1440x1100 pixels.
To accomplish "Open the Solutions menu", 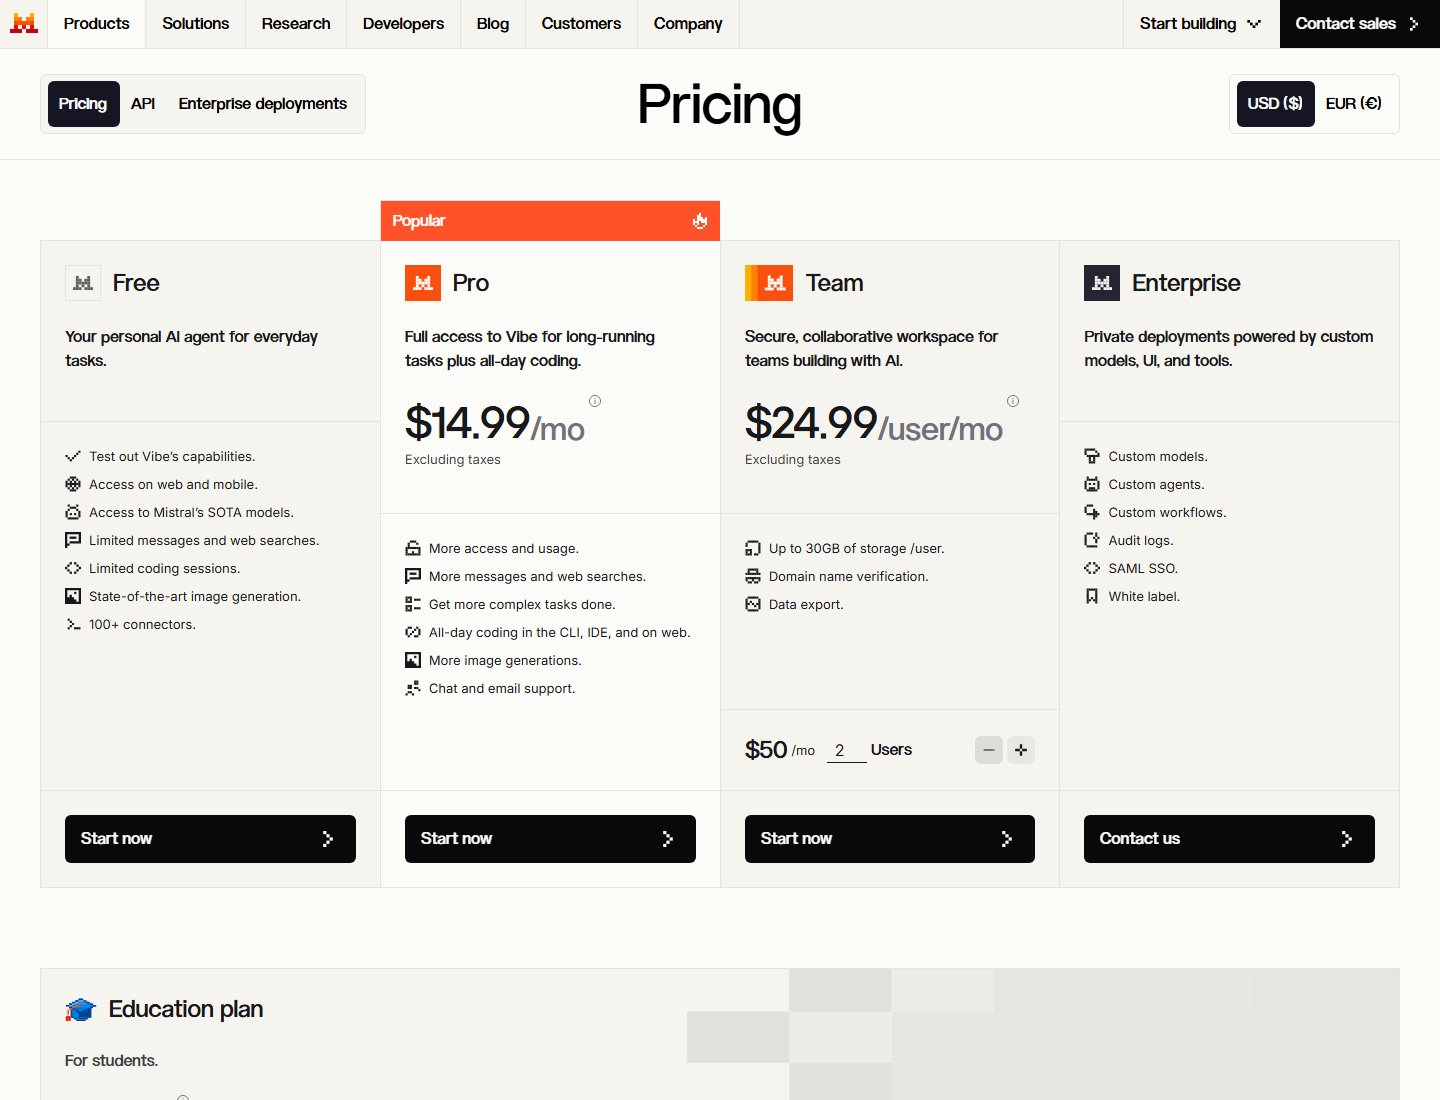I will (196, 24).
